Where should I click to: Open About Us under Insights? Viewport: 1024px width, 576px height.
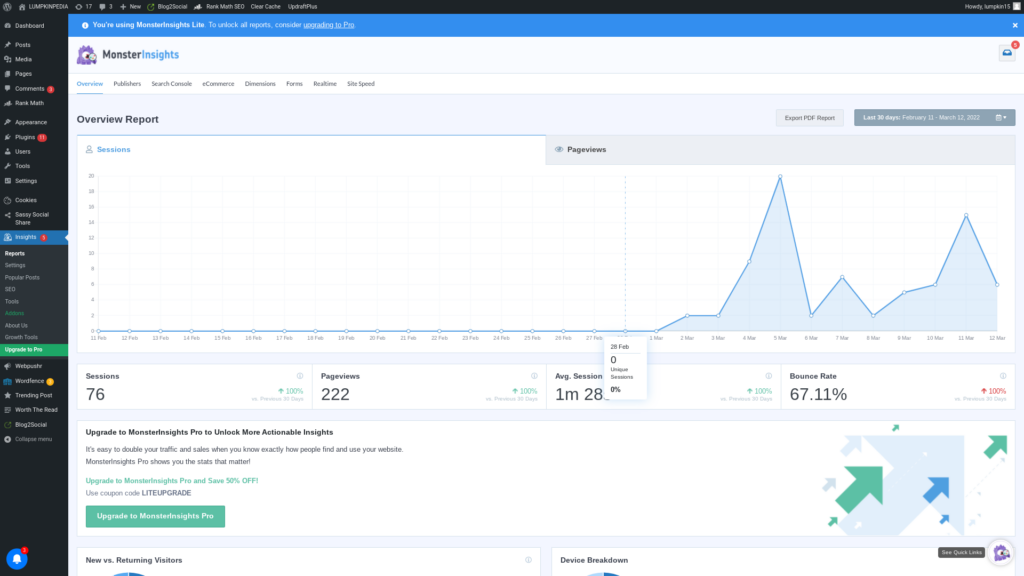(x=16, y=325)
